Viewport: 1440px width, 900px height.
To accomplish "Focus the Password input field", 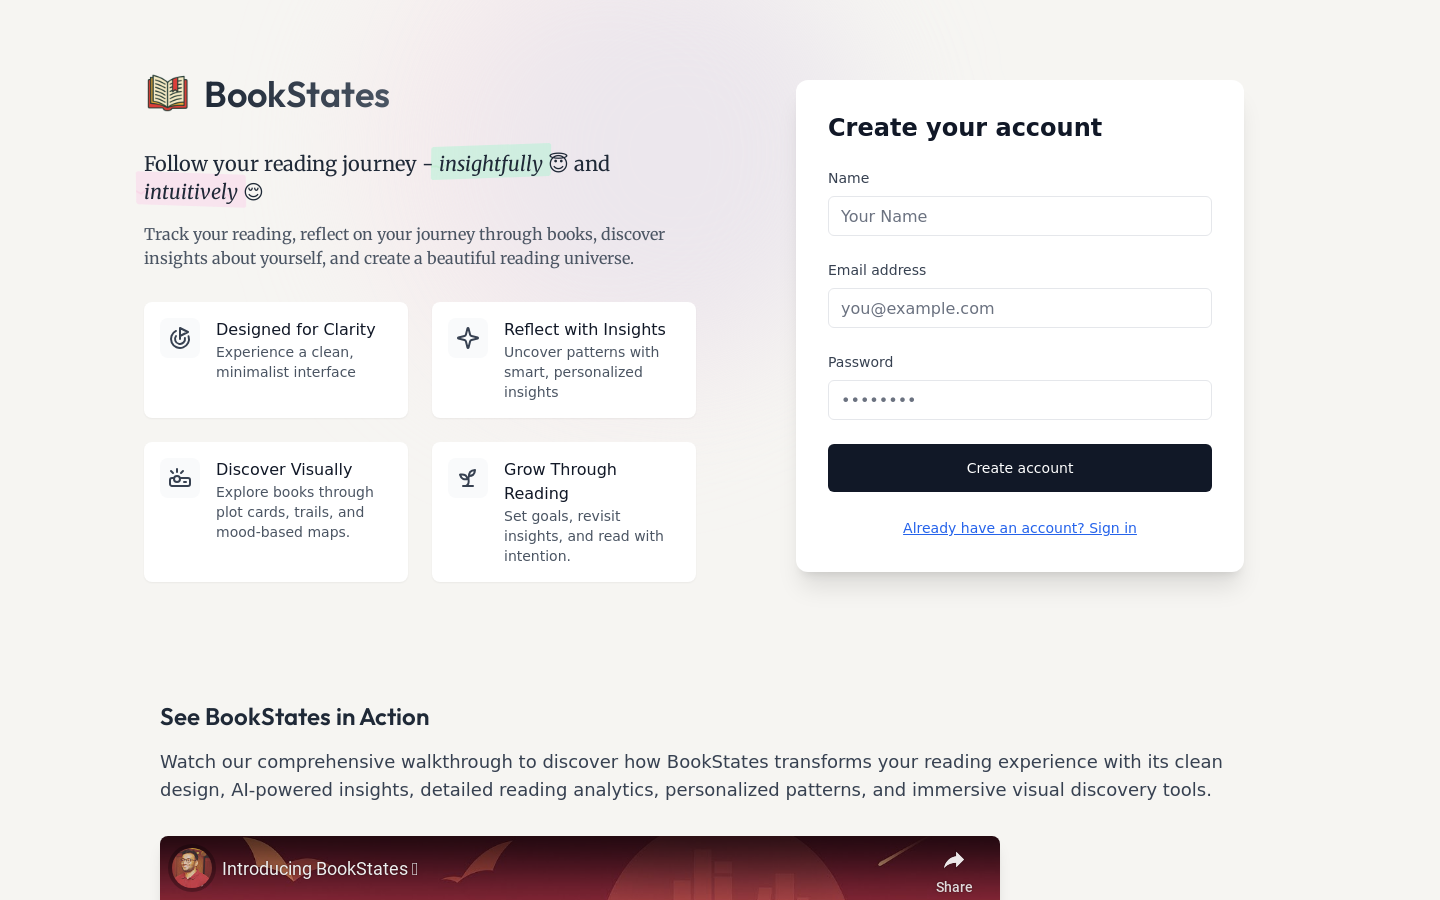I will tap(1020, 400).
